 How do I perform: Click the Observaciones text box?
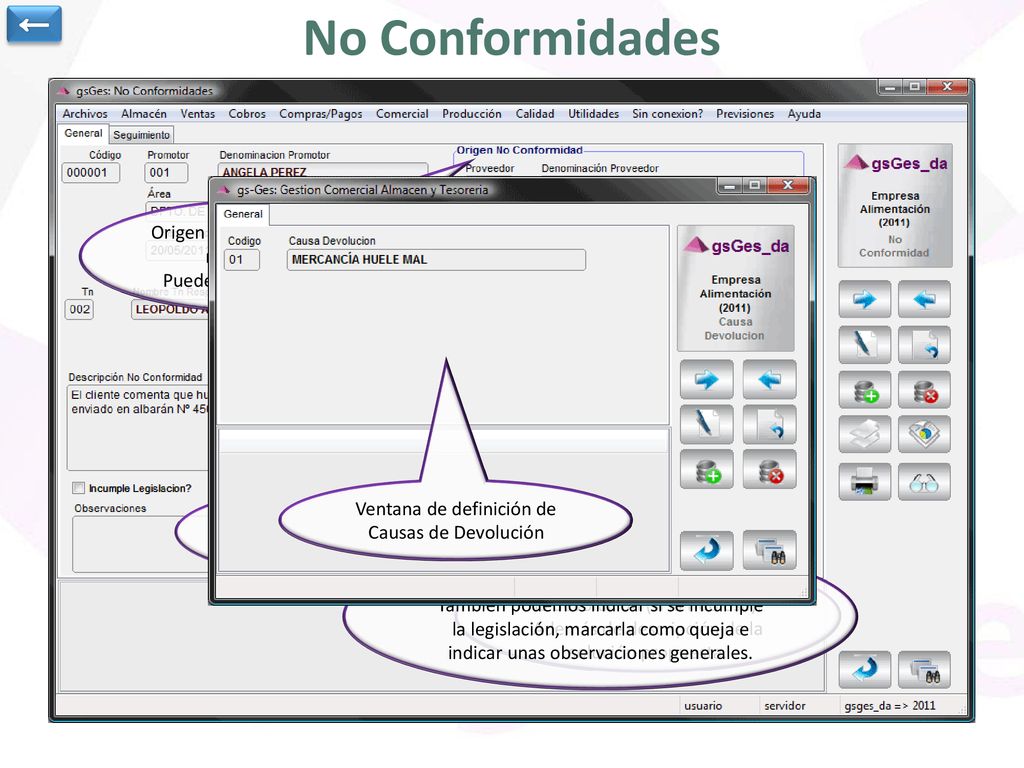click(x=140, y=545)
